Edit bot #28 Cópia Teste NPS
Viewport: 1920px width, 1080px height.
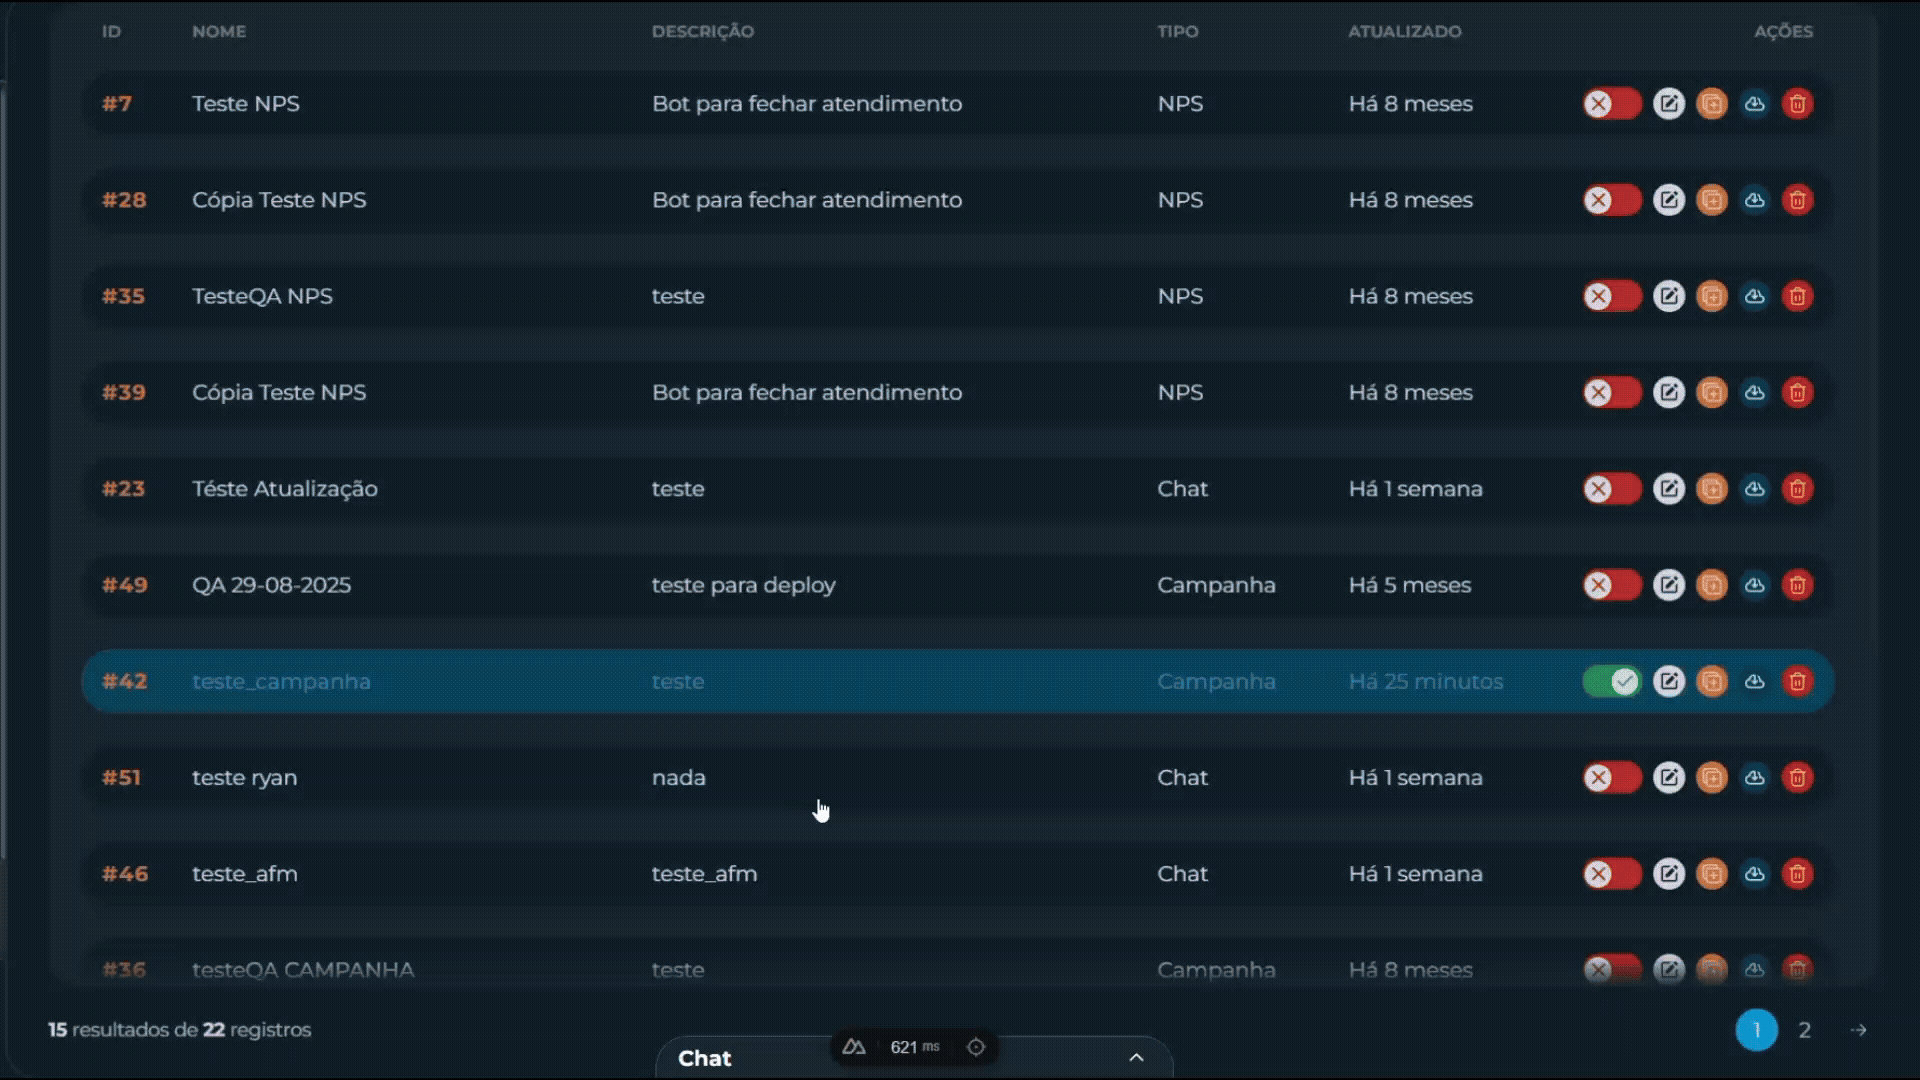click(1669, 200)
